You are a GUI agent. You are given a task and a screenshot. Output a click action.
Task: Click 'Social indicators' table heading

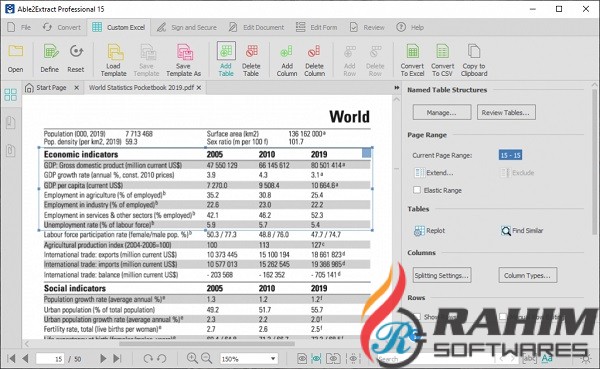click(x=75, y=288)
